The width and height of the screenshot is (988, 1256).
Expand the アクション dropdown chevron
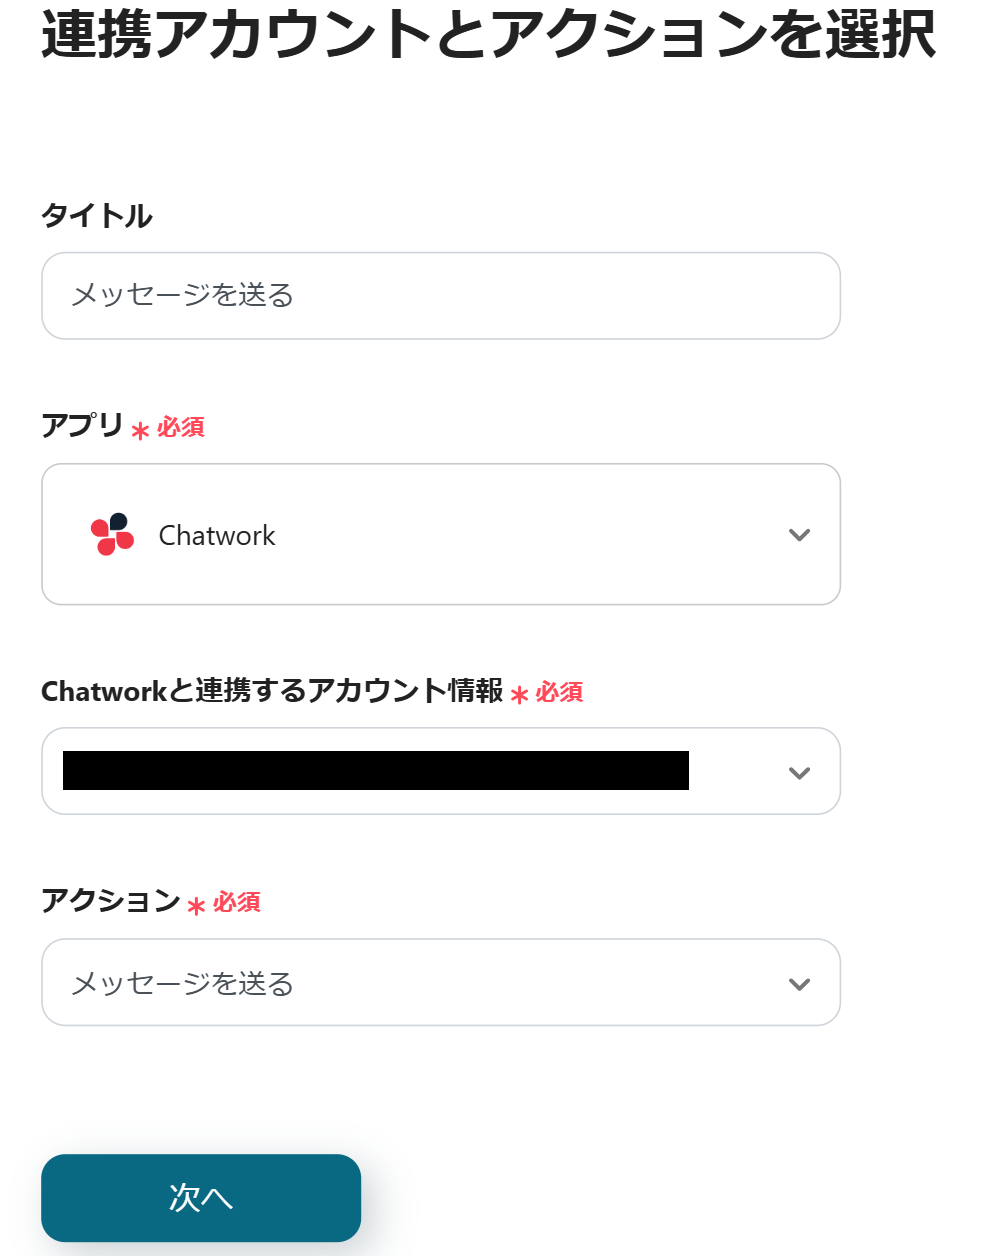[799, 984]
